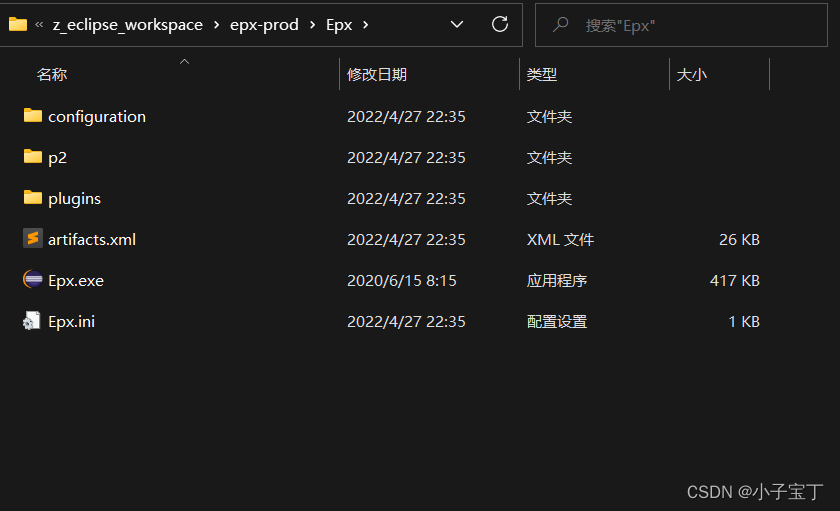This screenshot has height=511, width=840.
Task: Click the Epx.ini settings file icon
Action: [x=32, y=320]
